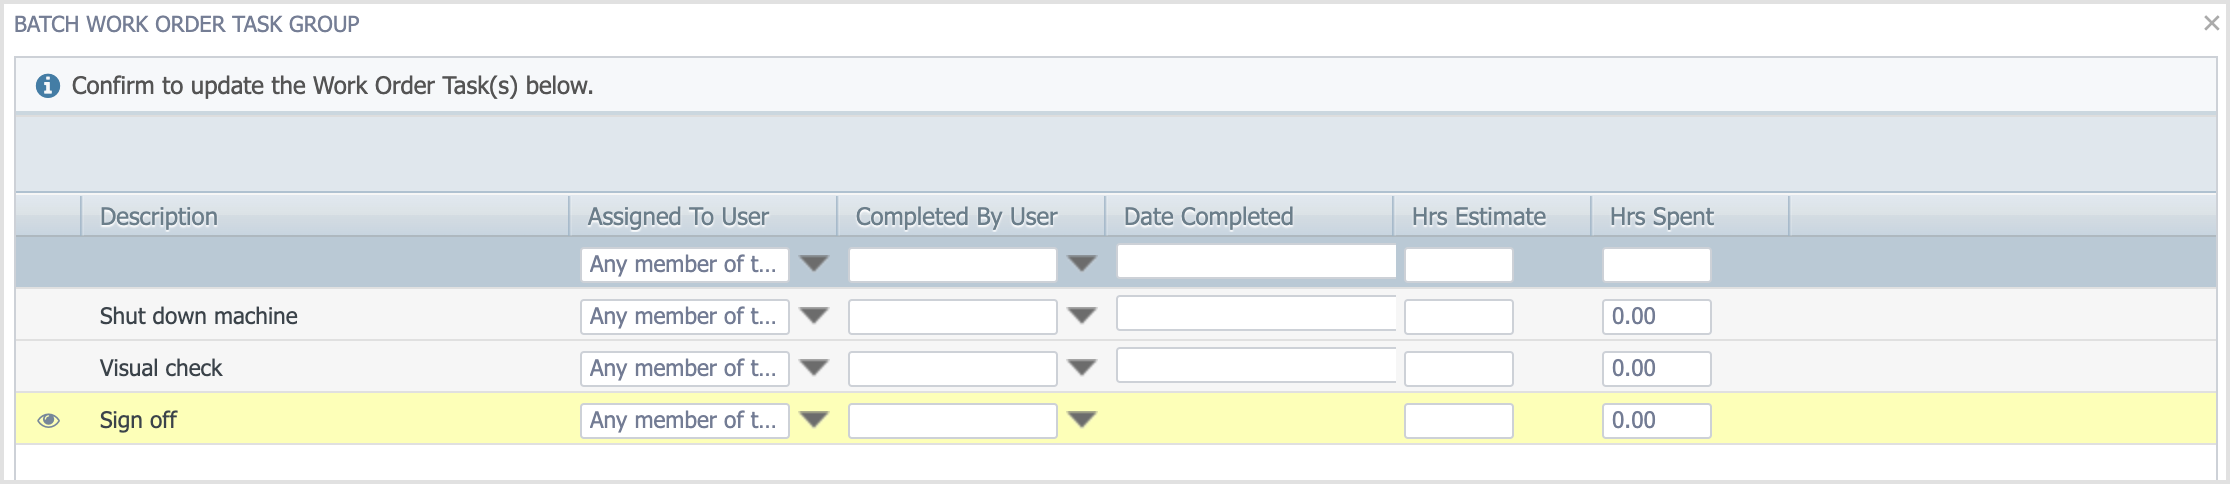
Task: Click batch header Date Completed field
Action: tap(1257, 261)
